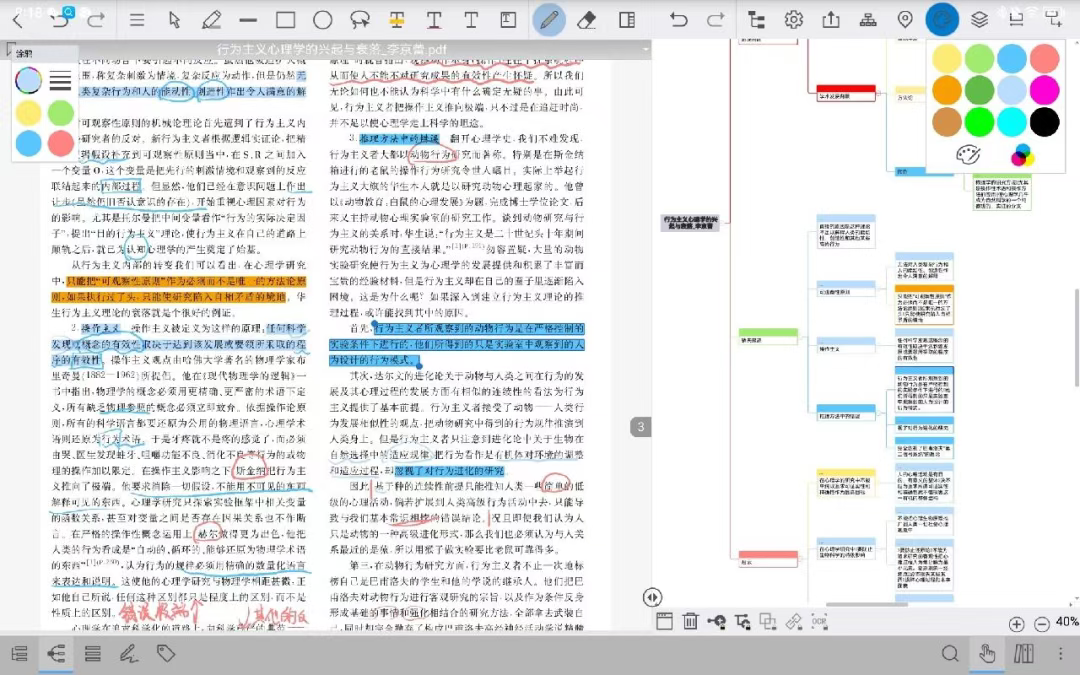Viewport: 1080px width, 675px height.
Task: Select the text box tool
Action: (508, 20)
